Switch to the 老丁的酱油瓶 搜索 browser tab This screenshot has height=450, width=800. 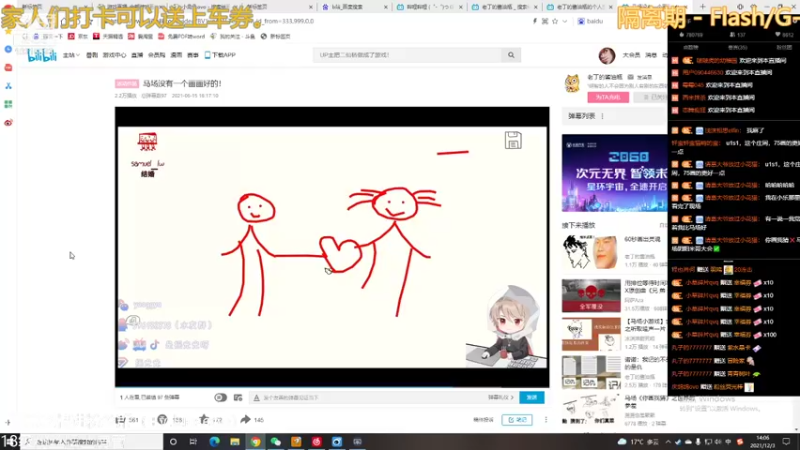point(504,7)
